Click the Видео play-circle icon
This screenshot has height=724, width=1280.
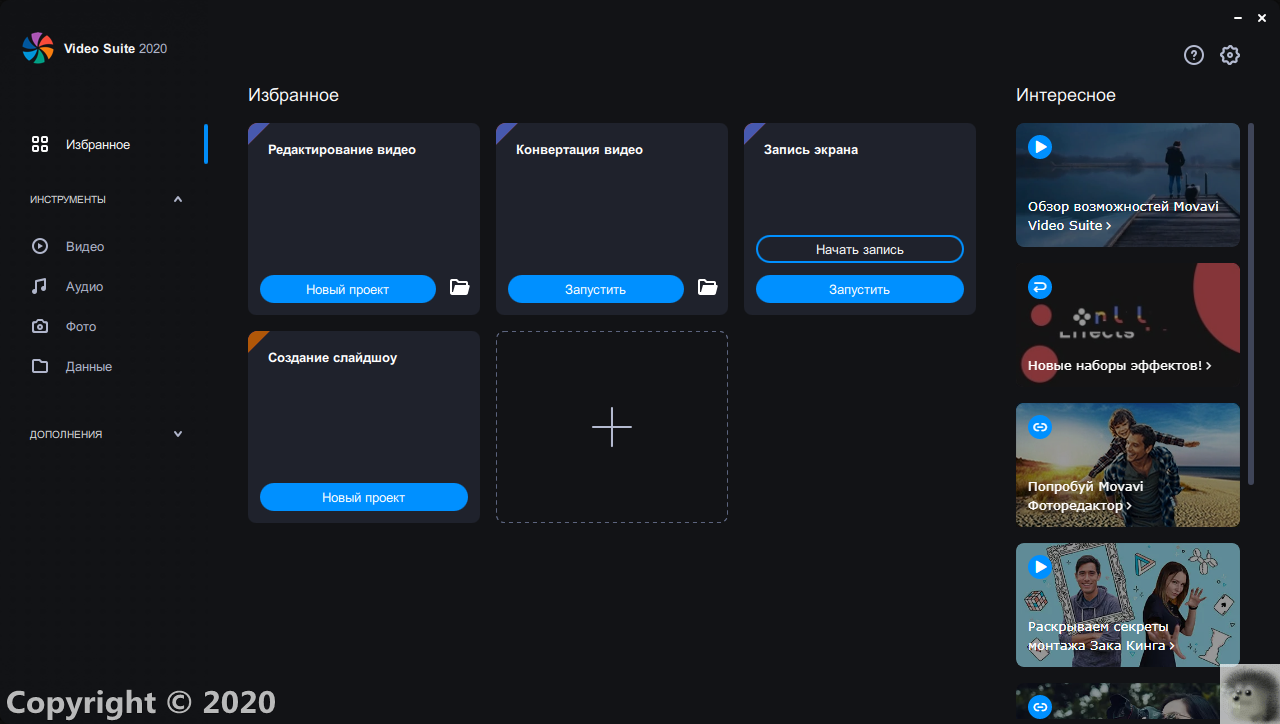tap(40, 246)
